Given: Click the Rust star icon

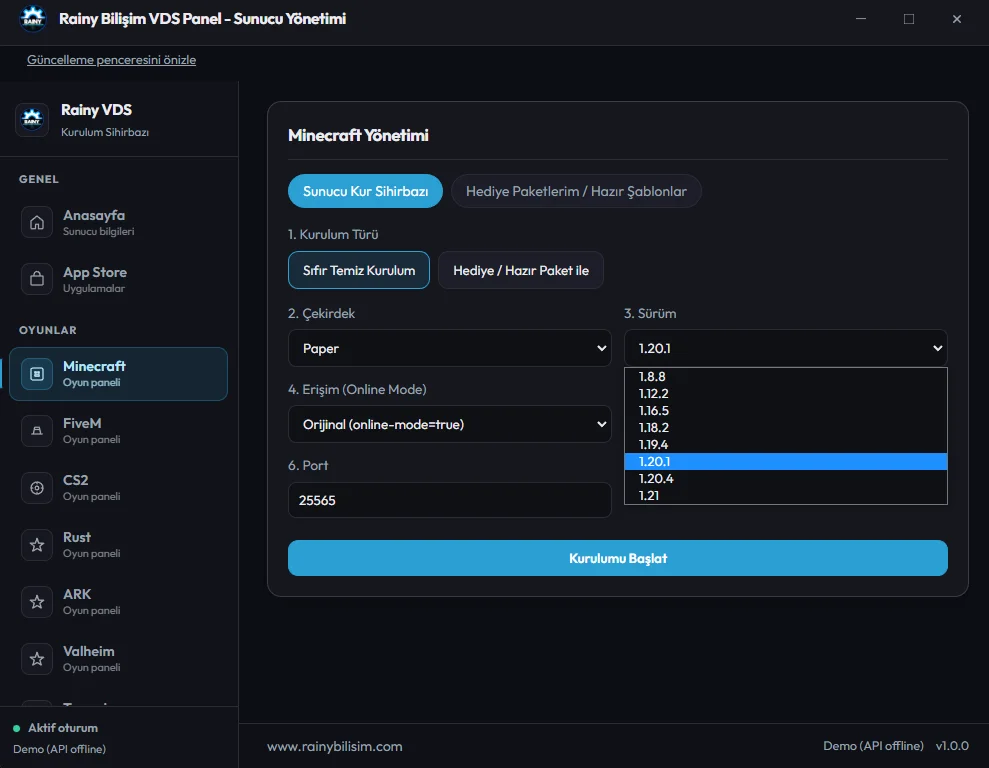Looking at the screenshot, I should click(x=37, y=545).
